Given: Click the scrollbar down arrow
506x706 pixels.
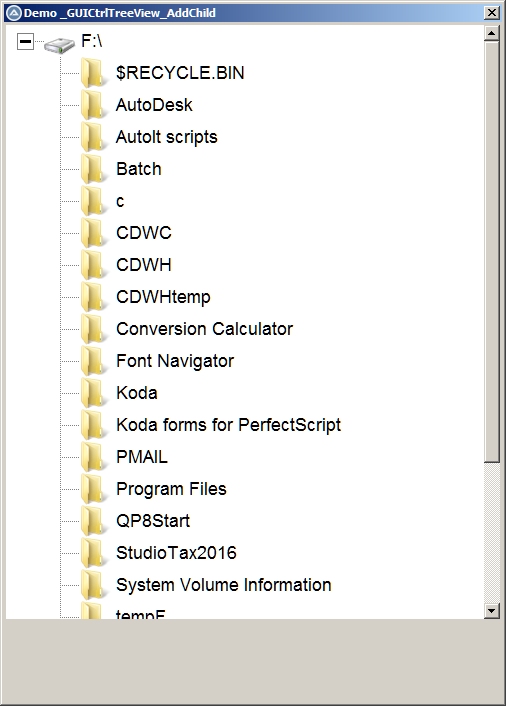Looking at the screenshot, I should [x=492, y=611].
